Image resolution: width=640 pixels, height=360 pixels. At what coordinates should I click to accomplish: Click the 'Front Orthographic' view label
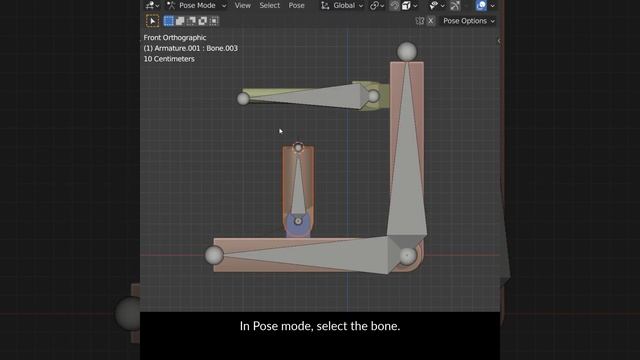175,38
